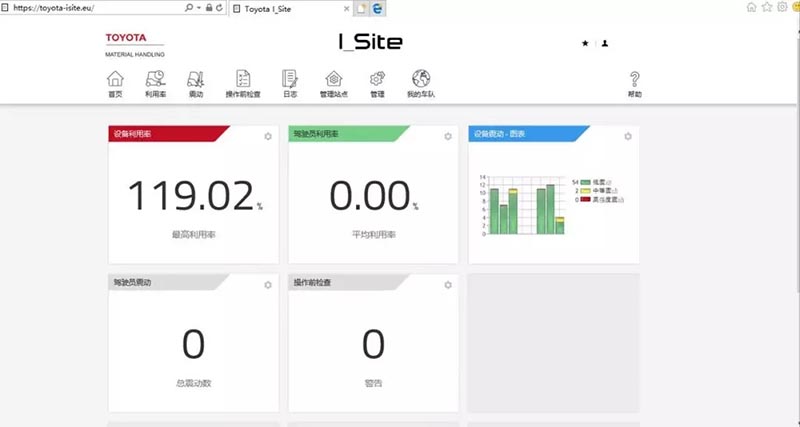The width and height of the screenshot is (800, 427).
Task: Open settings gear on 操作前检查 card
Action: click(448, 285)
